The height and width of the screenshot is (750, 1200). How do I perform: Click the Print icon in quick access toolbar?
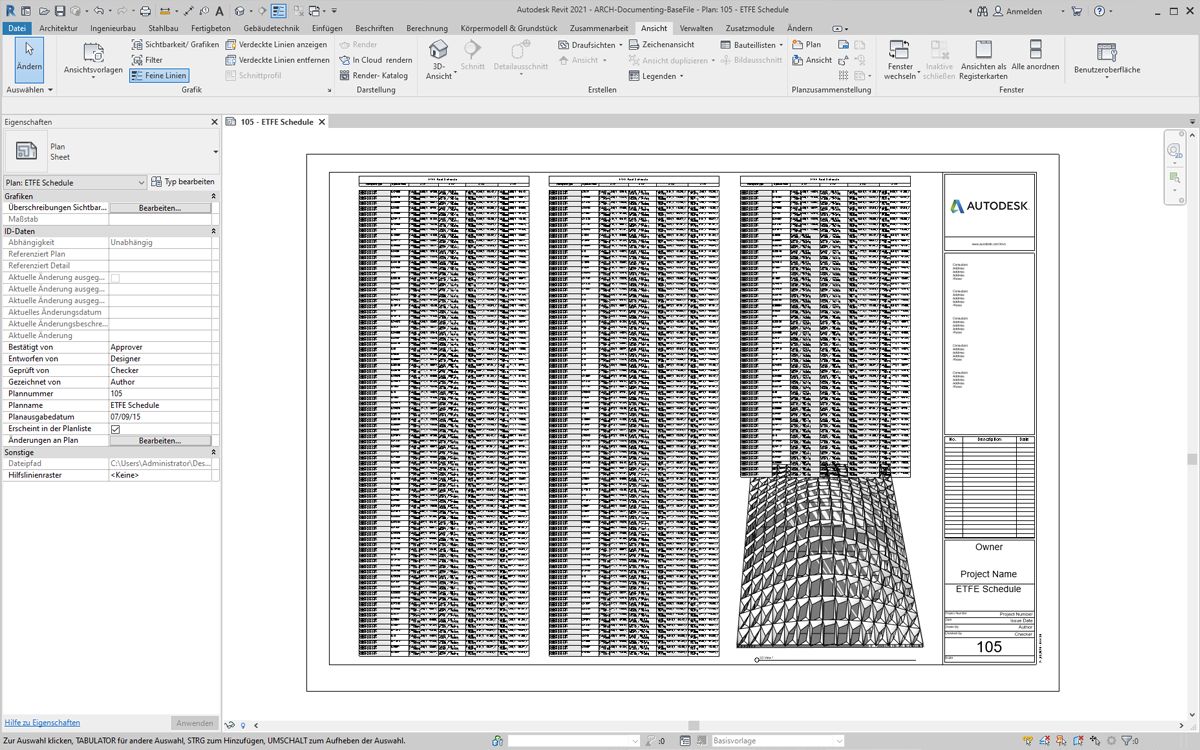point(145,11)
